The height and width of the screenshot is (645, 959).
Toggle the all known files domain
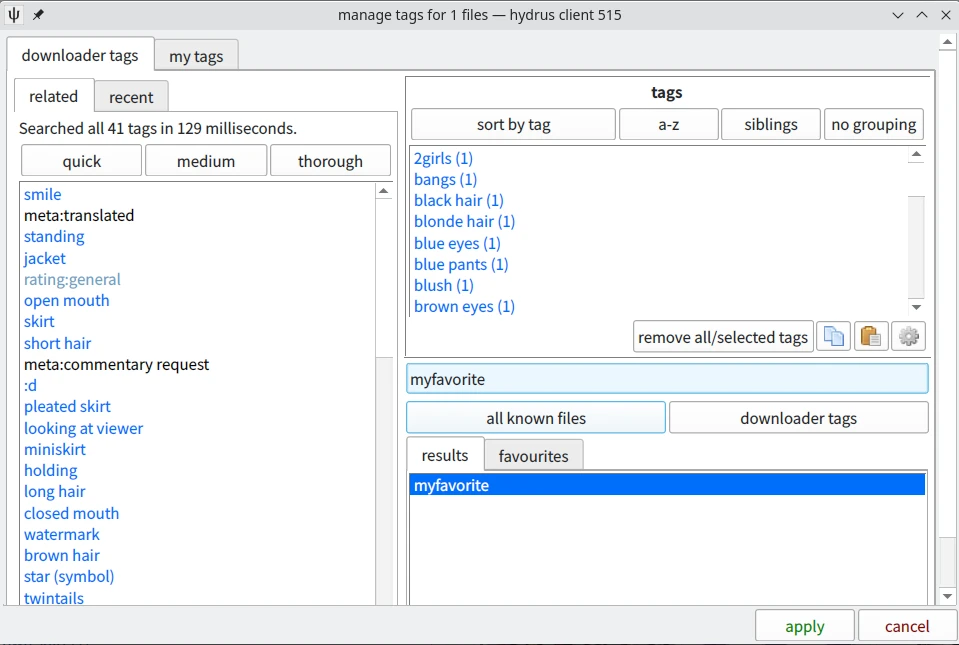[x=536, y=418]
